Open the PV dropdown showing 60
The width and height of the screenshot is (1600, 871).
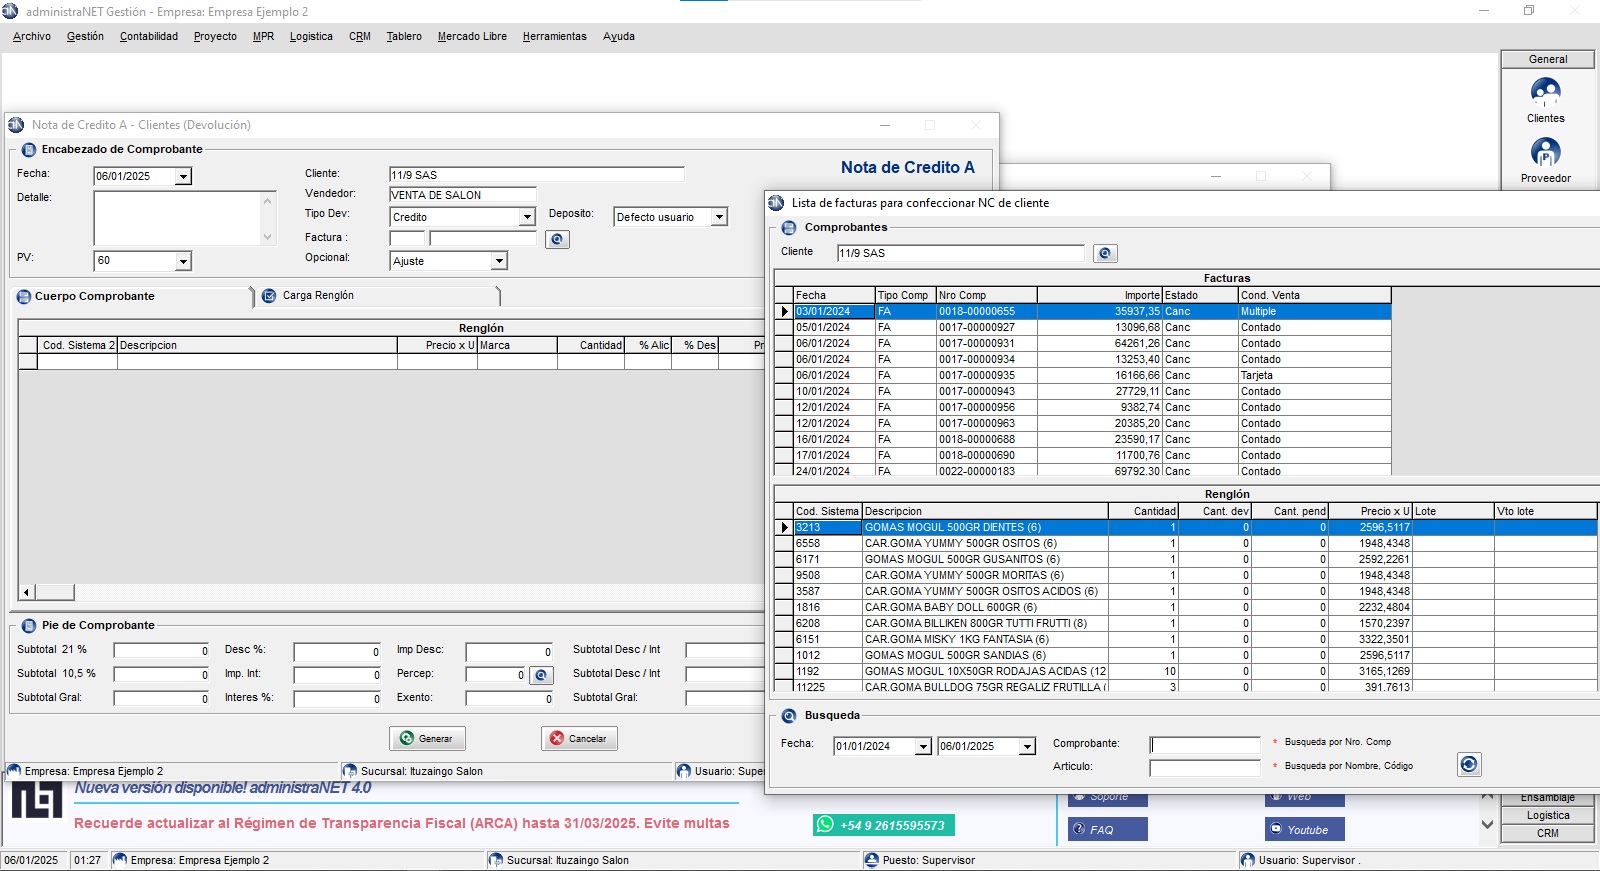pyautogui.click(x=183, y=261)
